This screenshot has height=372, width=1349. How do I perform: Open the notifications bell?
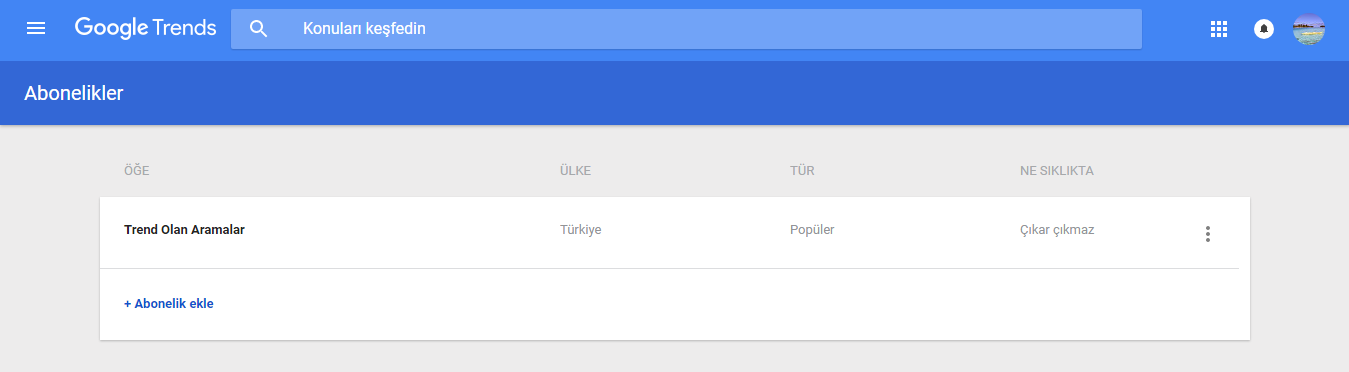click(x=1264, y=29)
